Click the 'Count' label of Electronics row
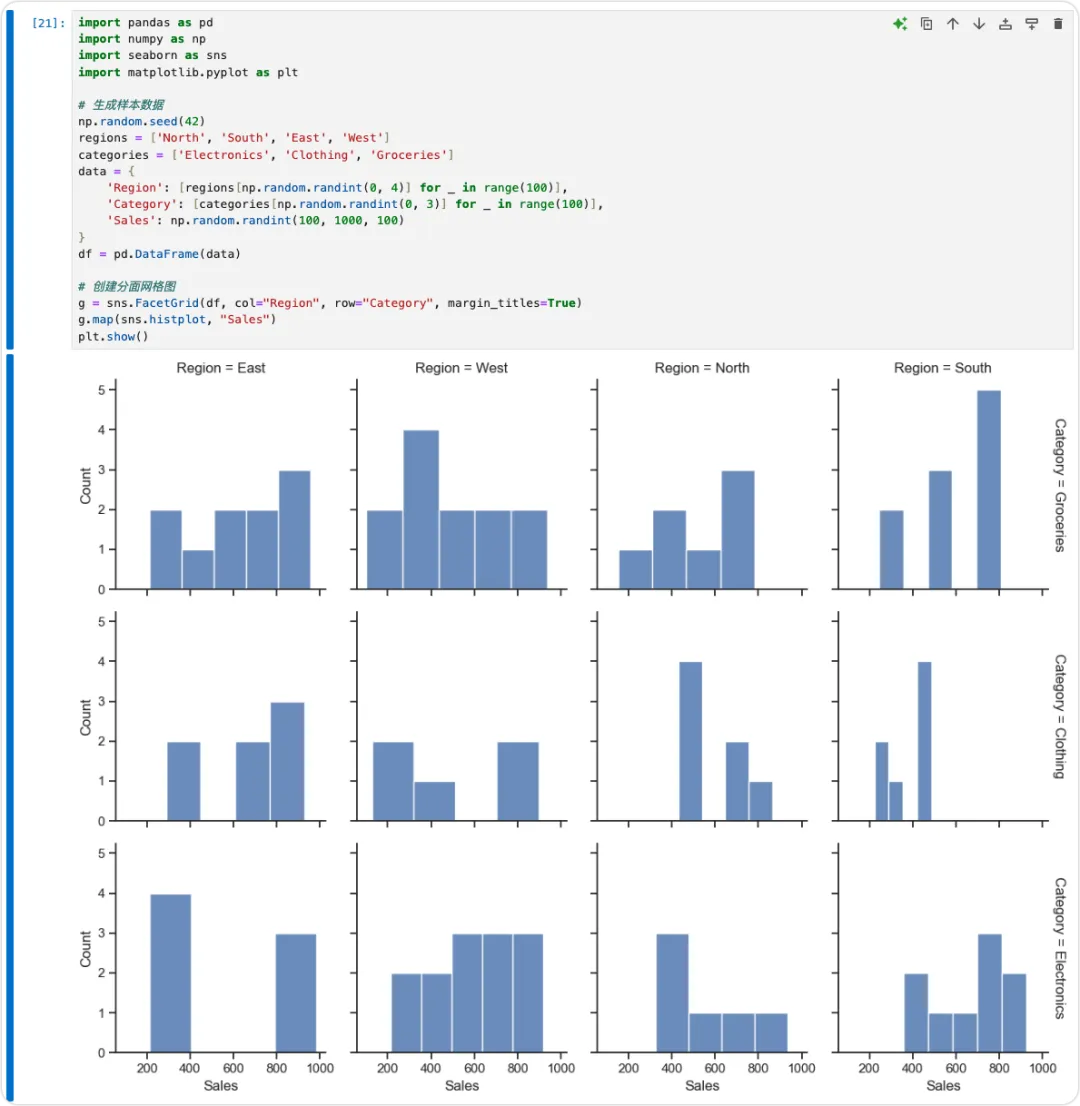This screenshot has height=1106, width=1080. pos(85,949)
